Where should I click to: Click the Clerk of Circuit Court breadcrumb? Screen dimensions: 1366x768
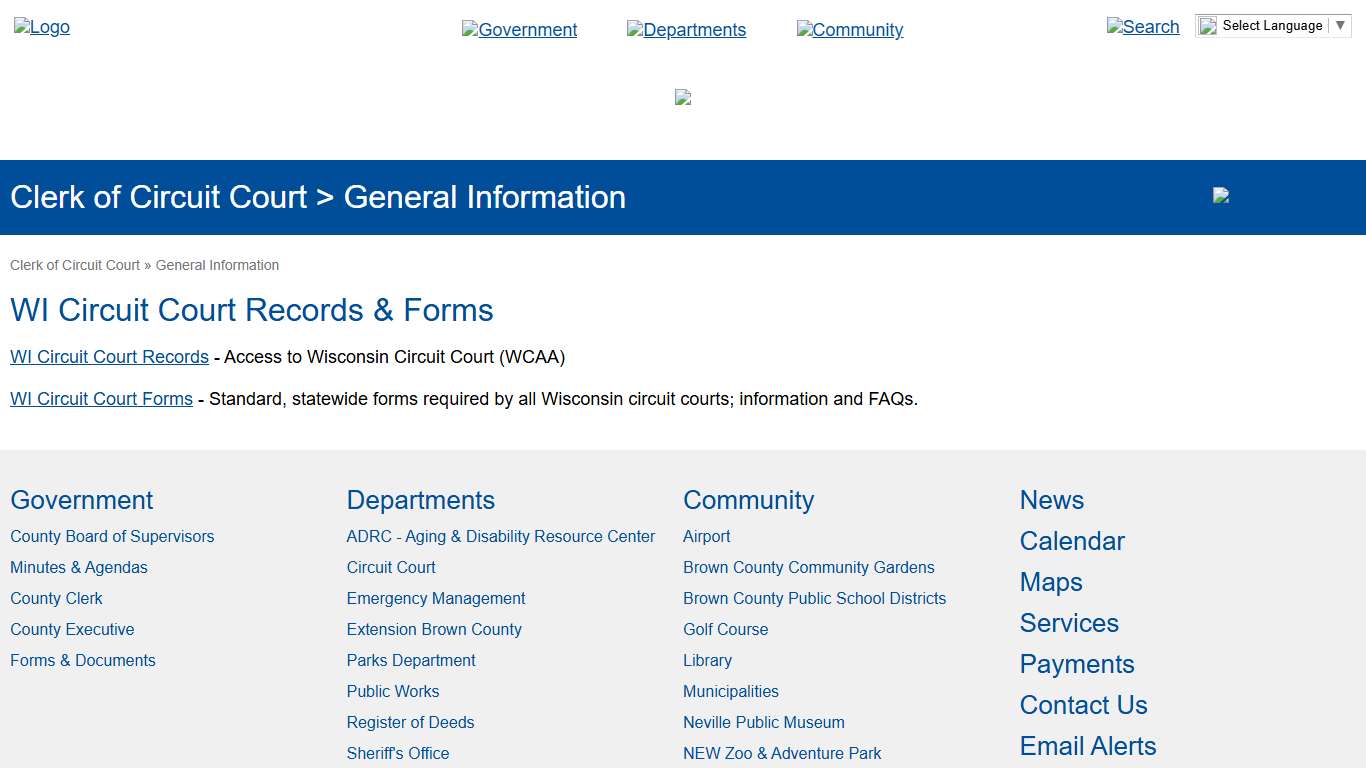pyautogui.click(x=74, y=264)
